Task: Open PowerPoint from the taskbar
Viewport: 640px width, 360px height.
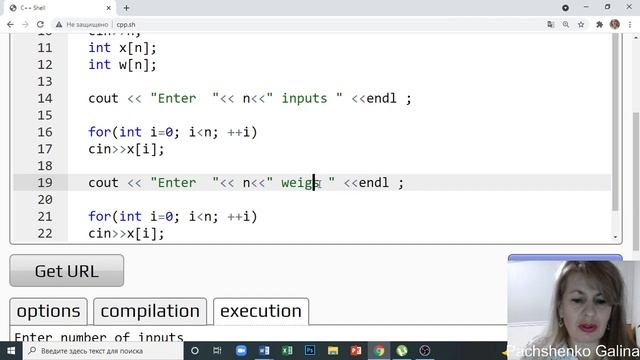Action: click(x=356, y=351)
